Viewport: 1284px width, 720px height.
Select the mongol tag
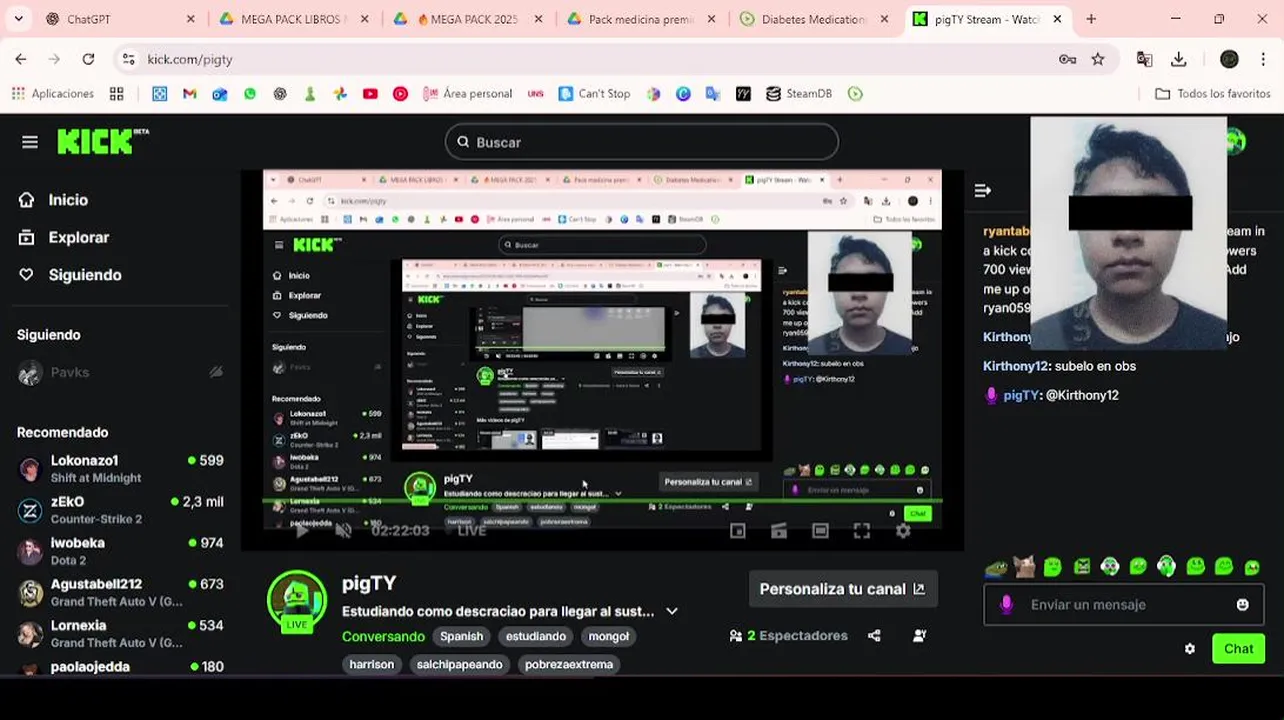click(x=609, y=636)
